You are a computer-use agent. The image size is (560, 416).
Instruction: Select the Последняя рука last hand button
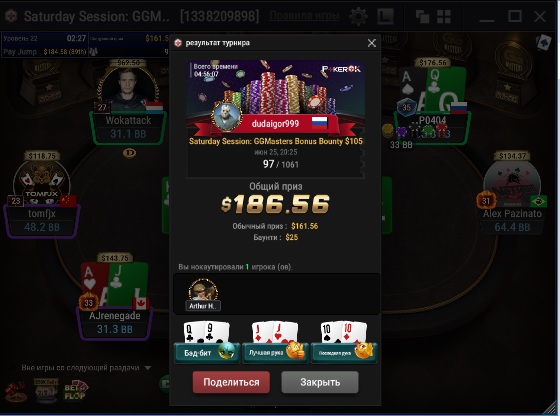pos(344,353)
